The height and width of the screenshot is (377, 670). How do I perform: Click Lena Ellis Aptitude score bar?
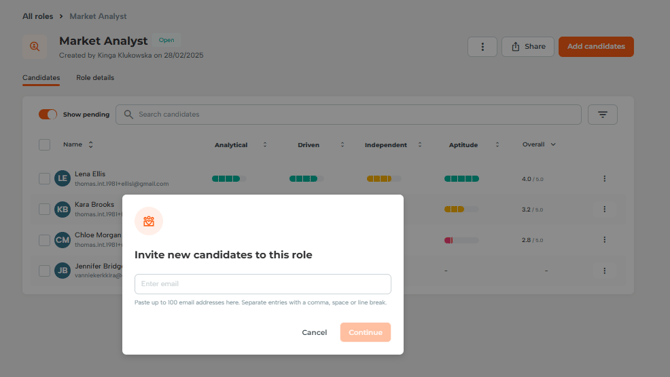[461, 179]
